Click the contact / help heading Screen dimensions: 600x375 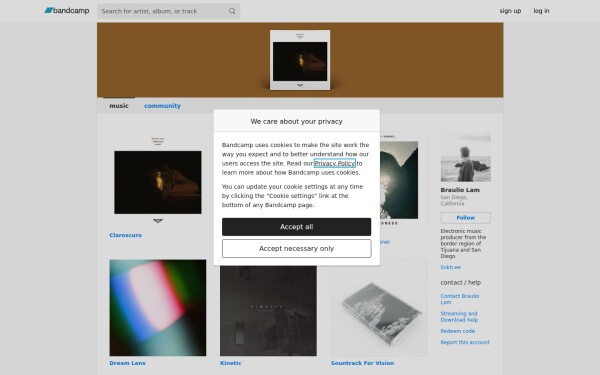click(461, 283)
